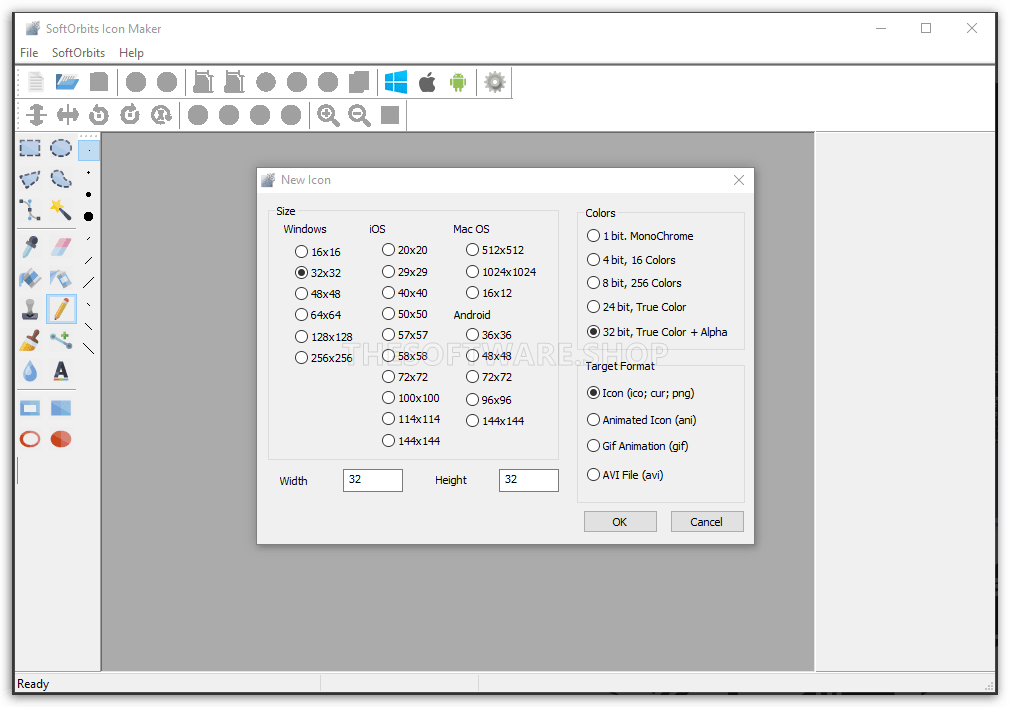
Task: Select the eyedropper color picker tool
Action: 30,247
